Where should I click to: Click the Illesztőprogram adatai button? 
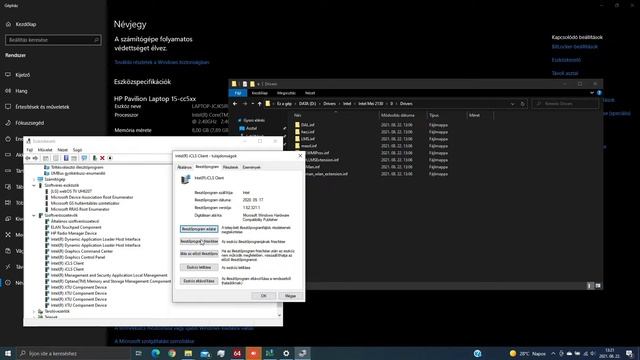click(199, 229)
